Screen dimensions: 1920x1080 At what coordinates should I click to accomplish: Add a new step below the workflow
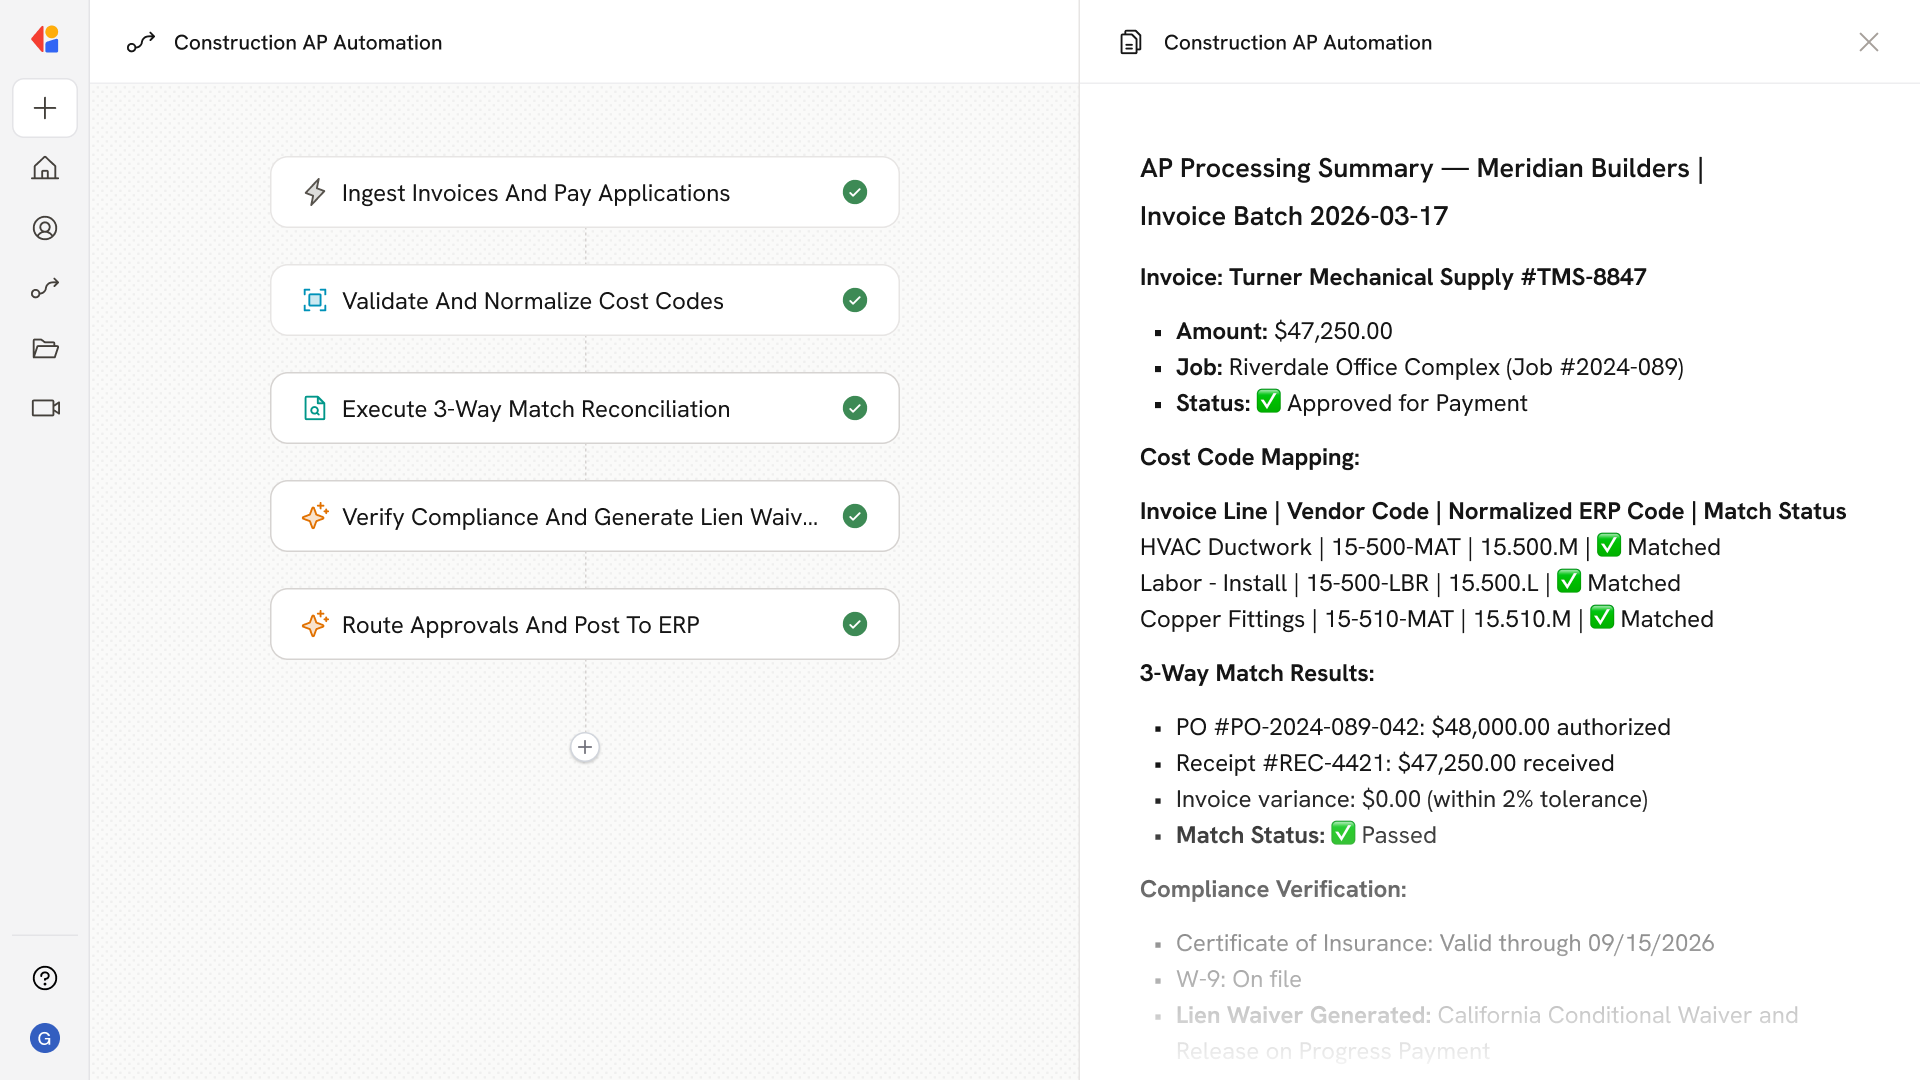click(585, 747)
